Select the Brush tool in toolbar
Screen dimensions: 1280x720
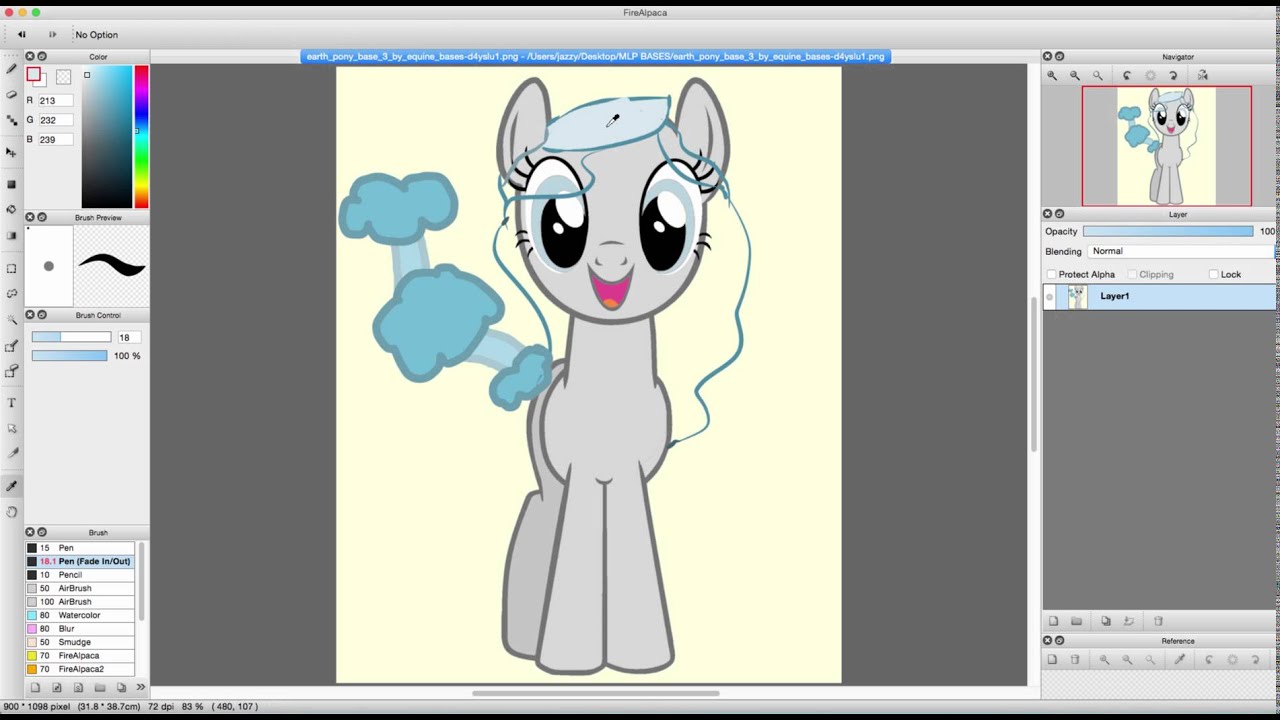[11, 69]
